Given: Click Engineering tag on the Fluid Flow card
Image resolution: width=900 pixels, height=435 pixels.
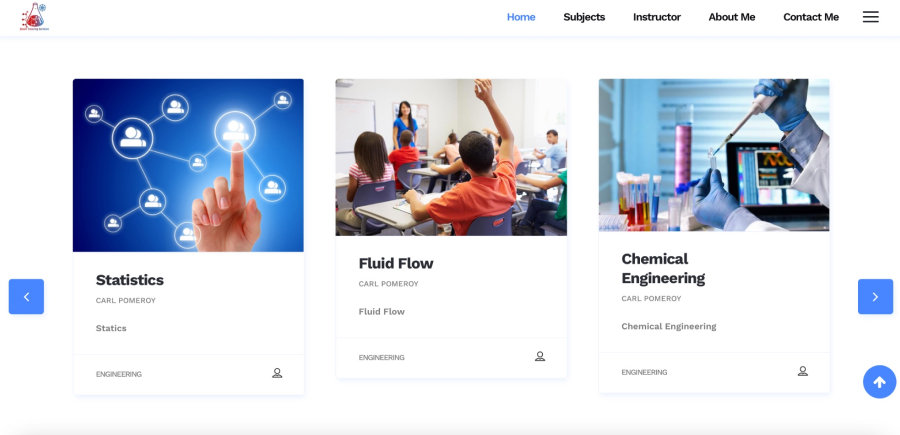Looking at the screenshot, I should coord(382,357).
